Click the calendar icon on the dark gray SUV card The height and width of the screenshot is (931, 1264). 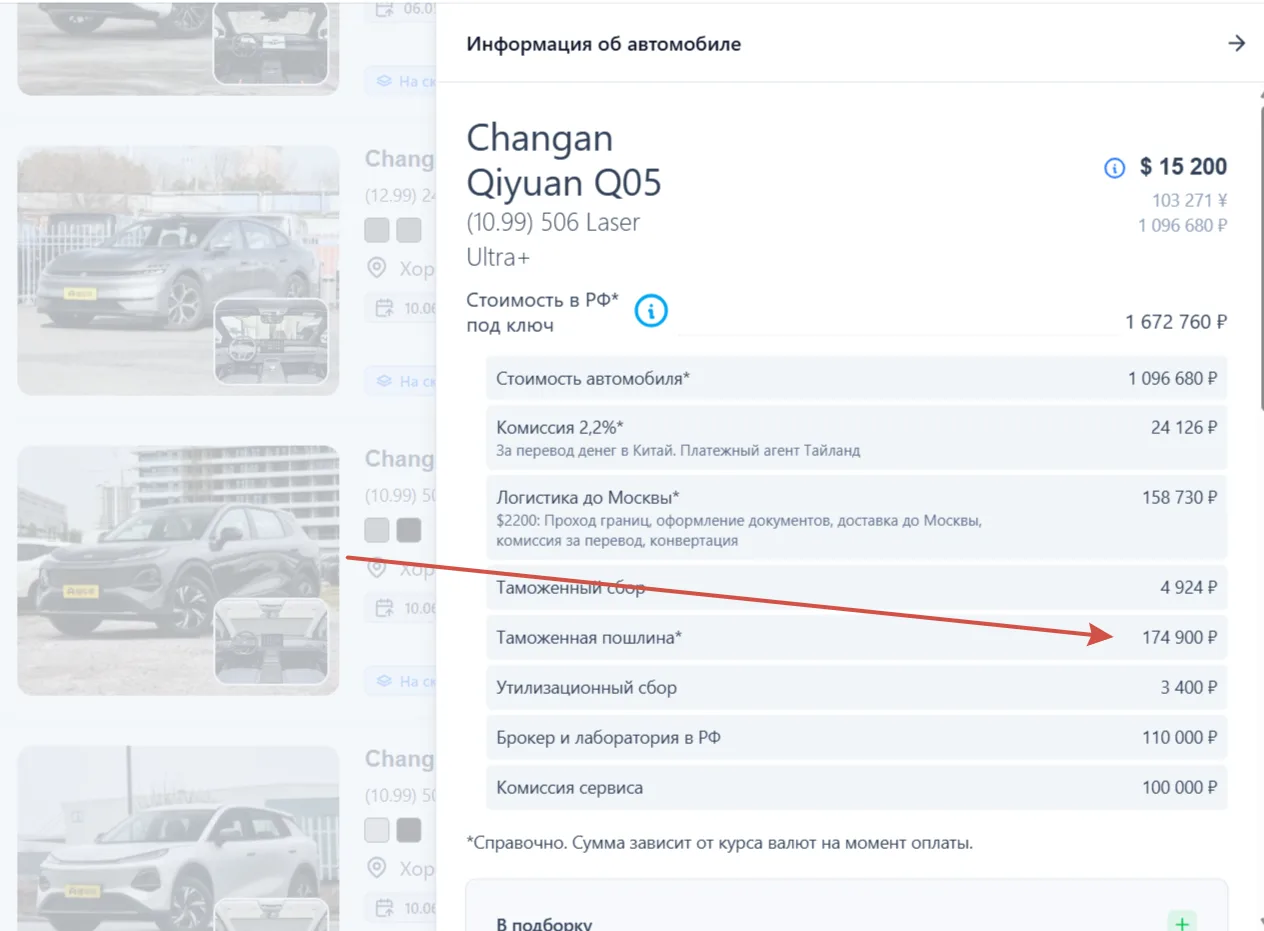coord(384,608)
